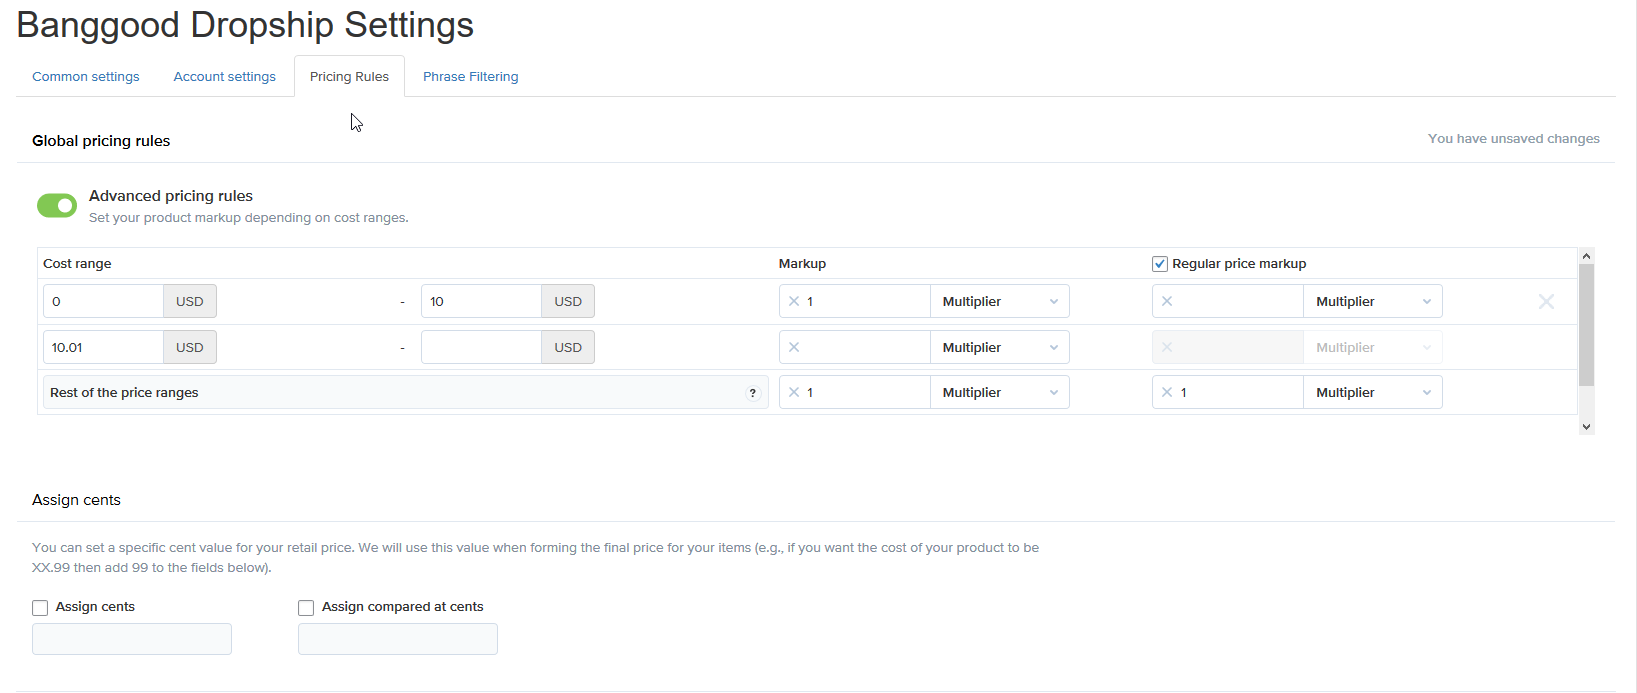Click the 'Markup' column header
The height and width of the screenshot is (693, 1637).
(802, 264)
